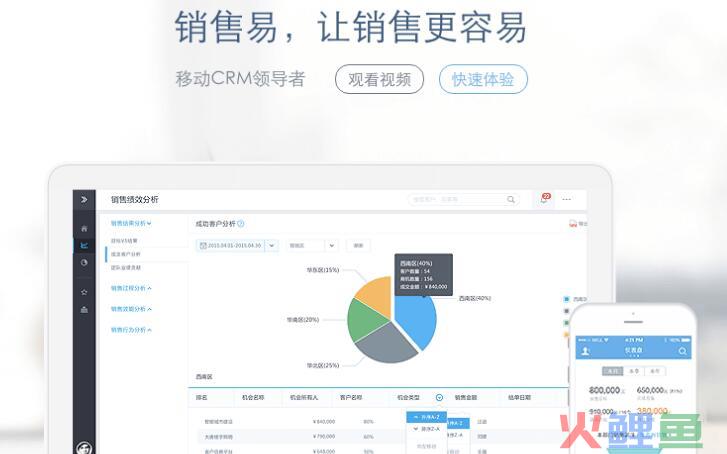Expand the sidebar with double-chevron icon
Image resolution: width=727 pixels, height=454 pixels.
tap(84, 199)
